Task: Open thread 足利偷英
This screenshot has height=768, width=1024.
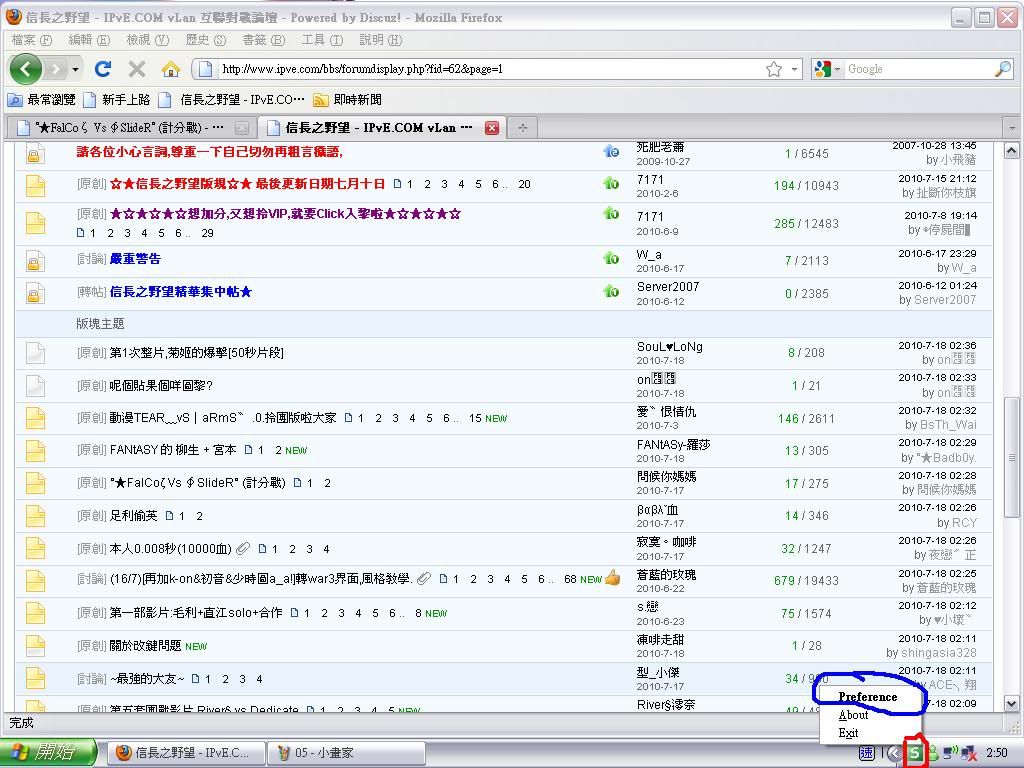Action: coord(133,516)
